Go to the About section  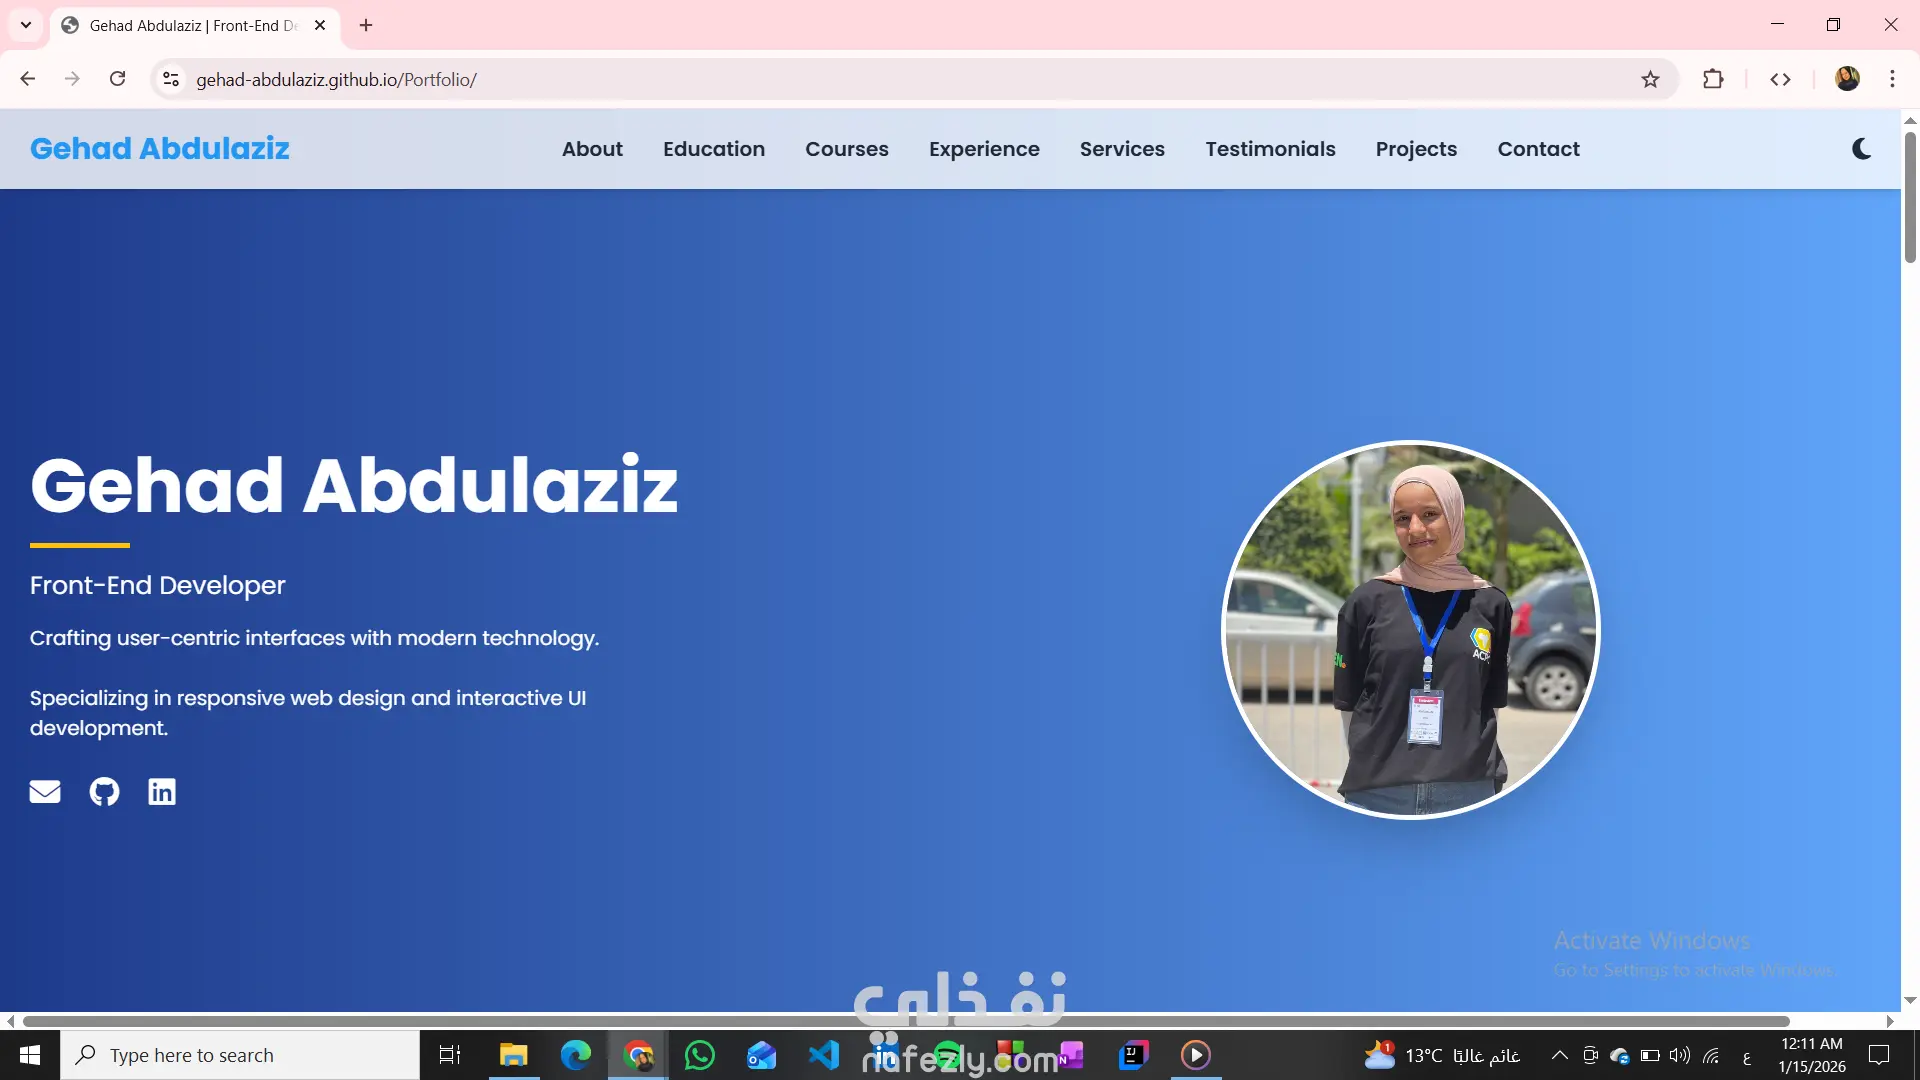coord(592,149)
